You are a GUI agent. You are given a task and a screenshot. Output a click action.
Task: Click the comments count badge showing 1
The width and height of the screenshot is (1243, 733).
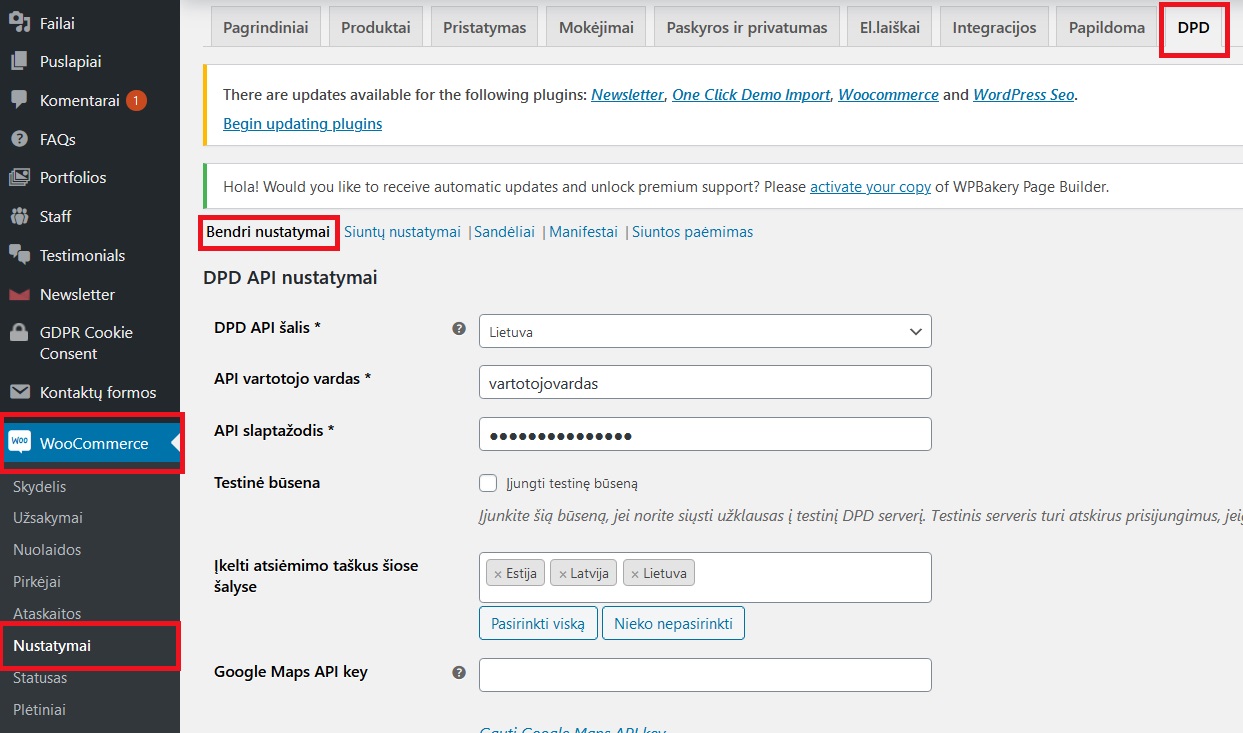point(137,101)
